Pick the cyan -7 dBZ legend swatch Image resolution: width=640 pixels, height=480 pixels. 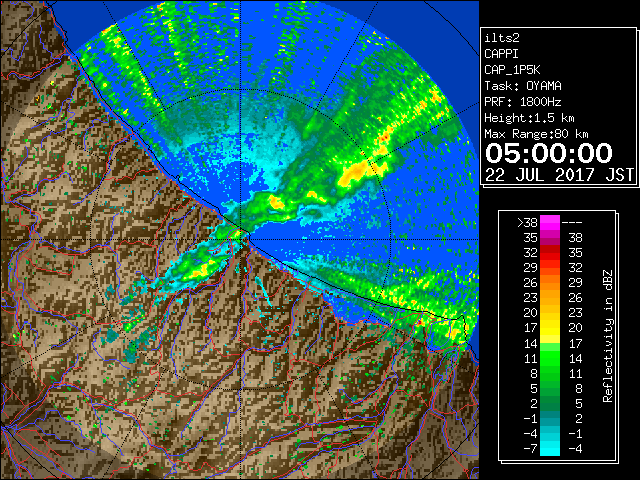[550, 449]
